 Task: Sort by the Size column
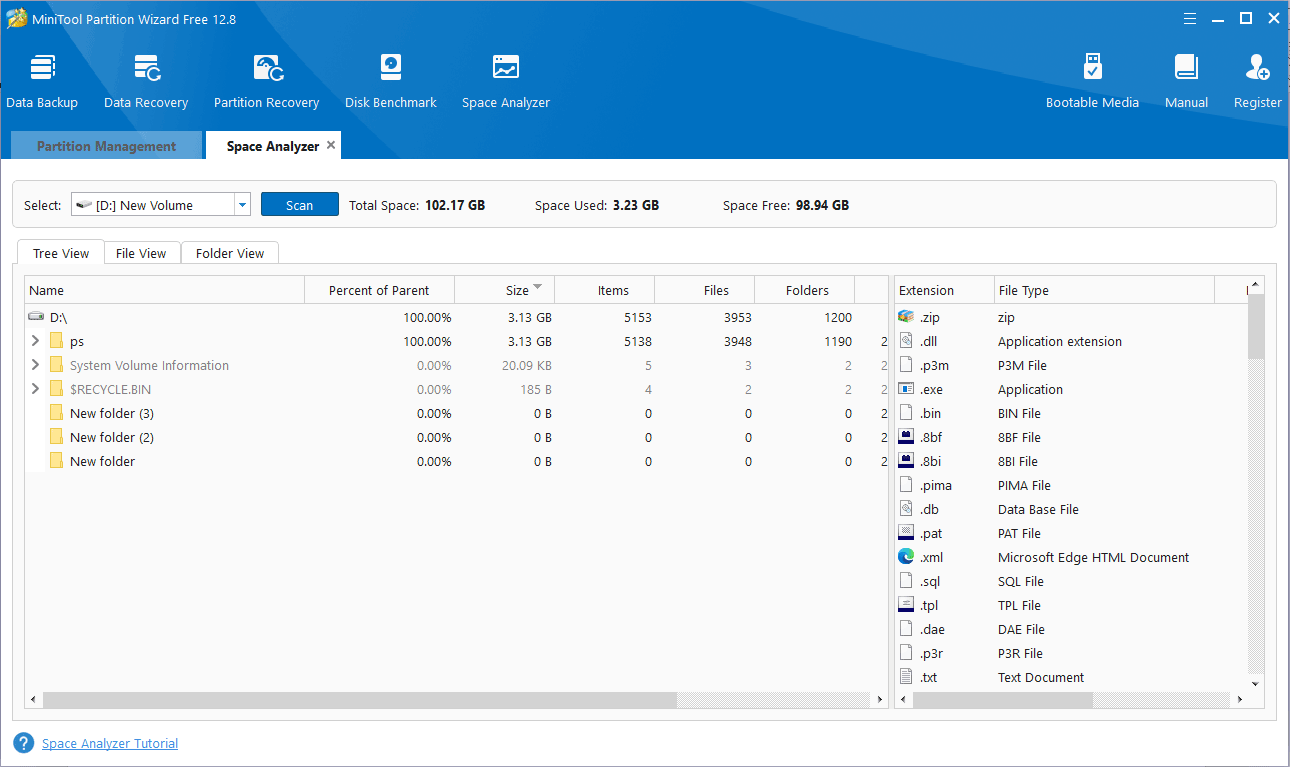click(x=504, y=290)
